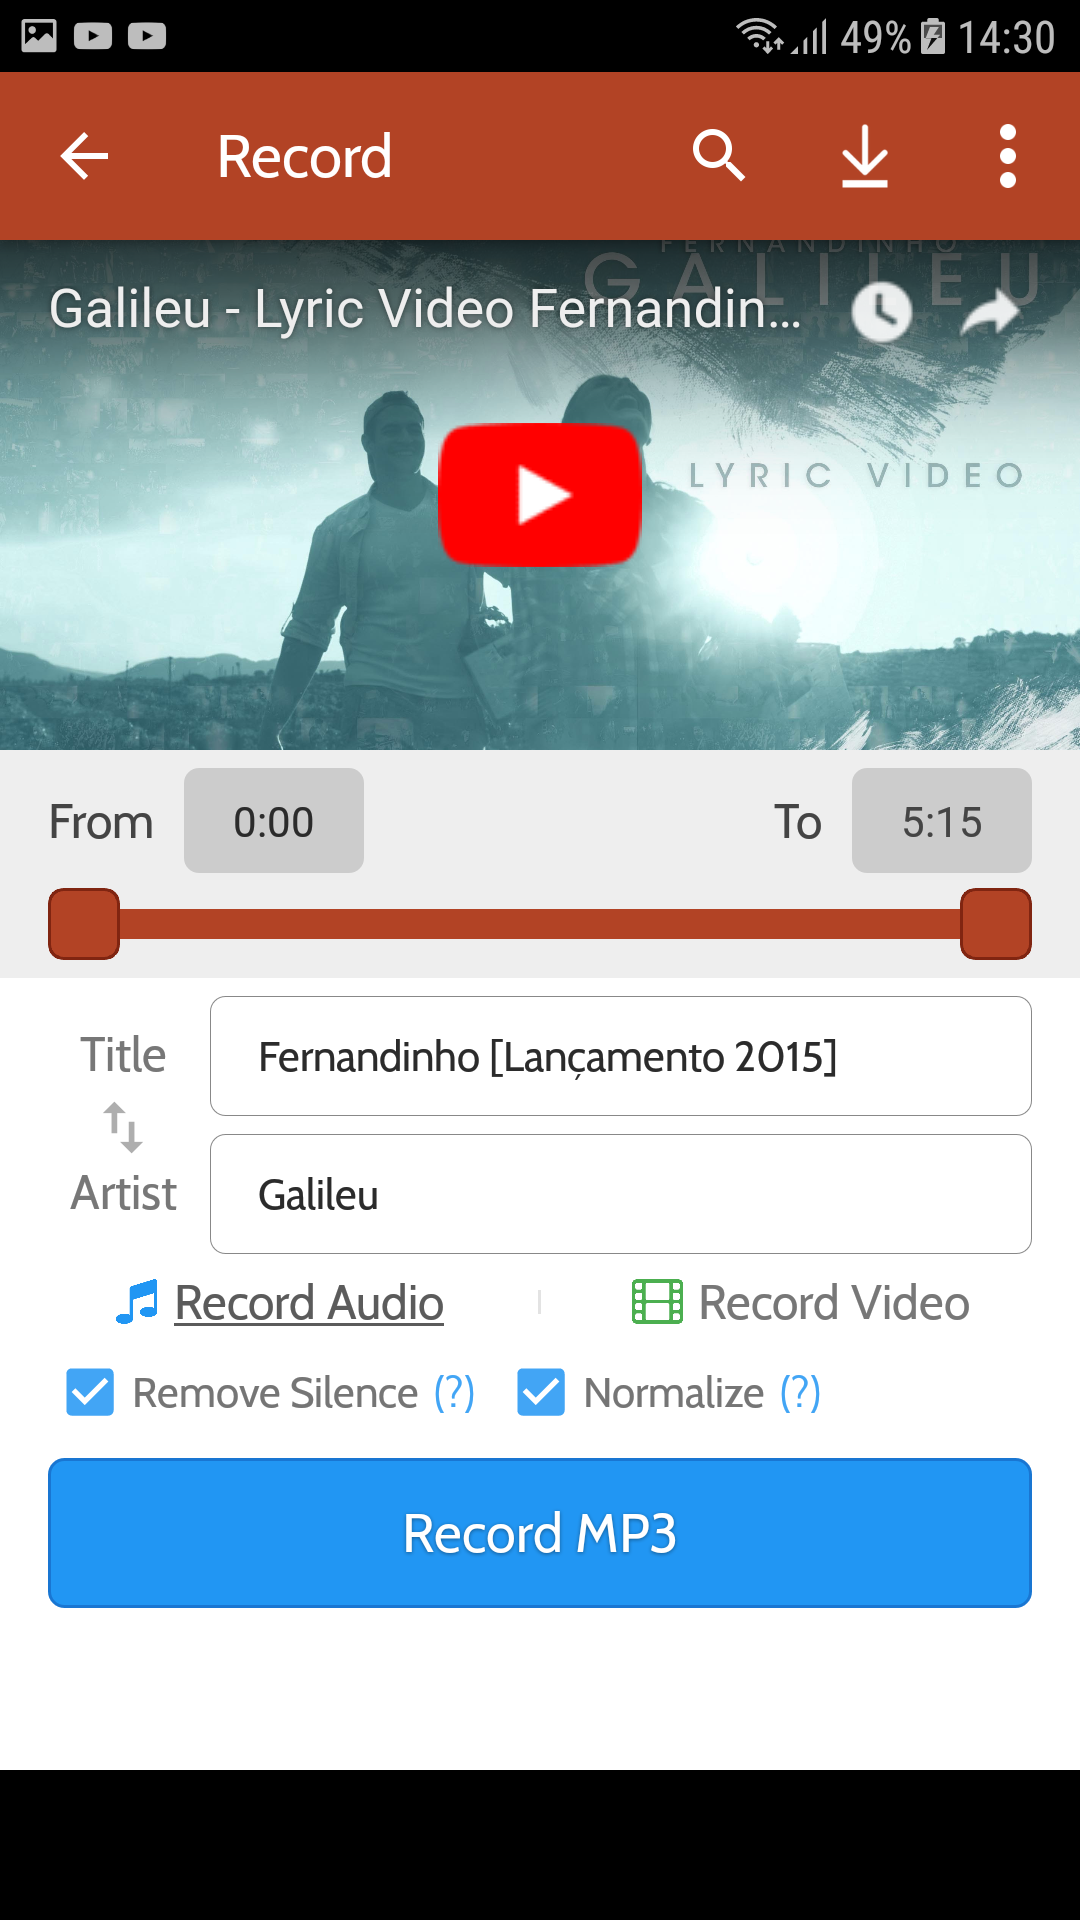
Task: Uncheck the Remove Silence checkbox
Action: coord(90,1392)
